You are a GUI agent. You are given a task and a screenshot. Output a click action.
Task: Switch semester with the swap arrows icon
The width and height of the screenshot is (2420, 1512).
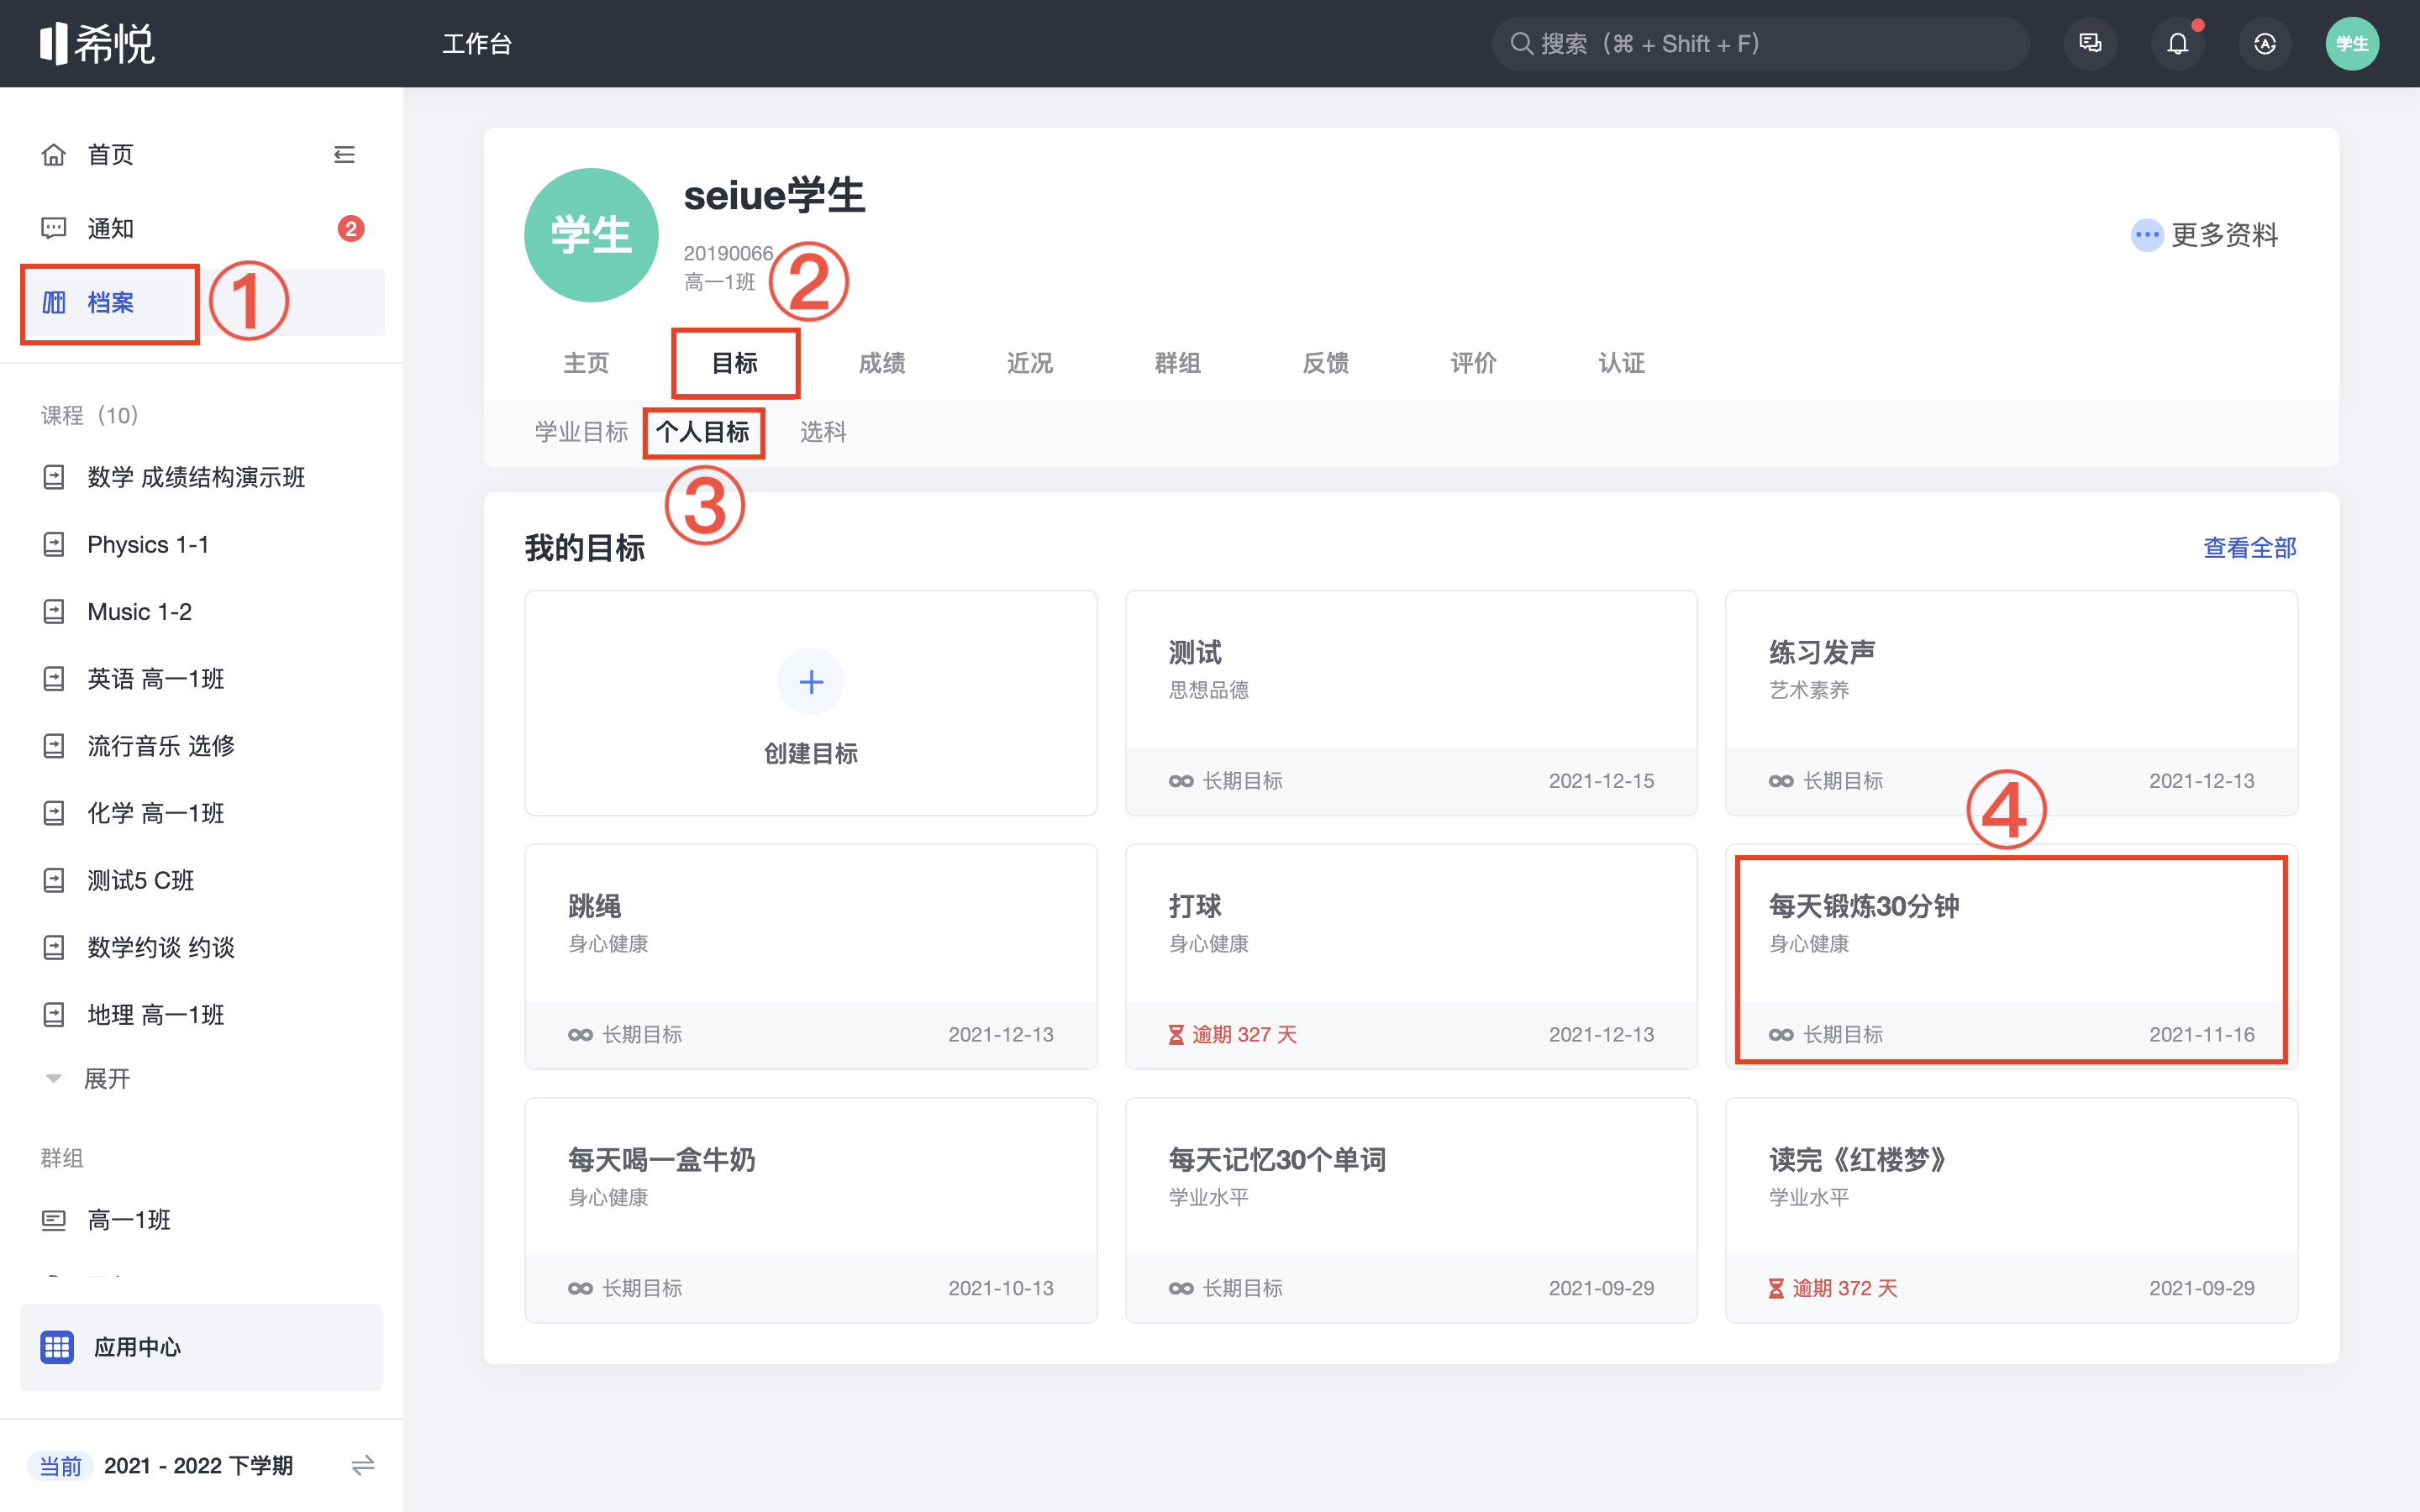(x=363, y=1465)
